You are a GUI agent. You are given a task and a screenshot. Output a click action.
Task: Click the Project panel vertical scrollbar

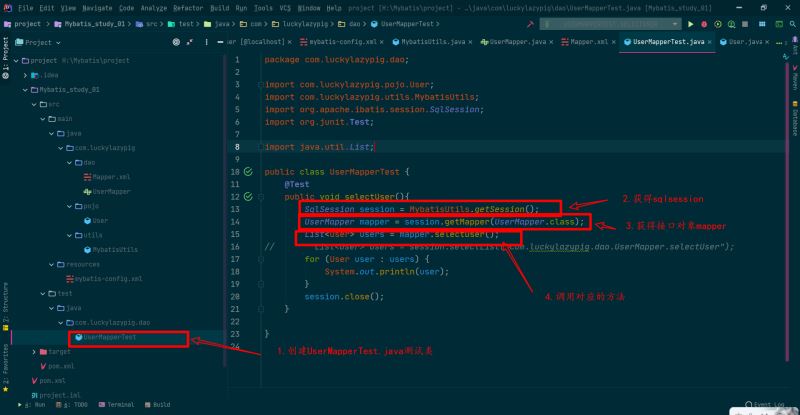224,209
